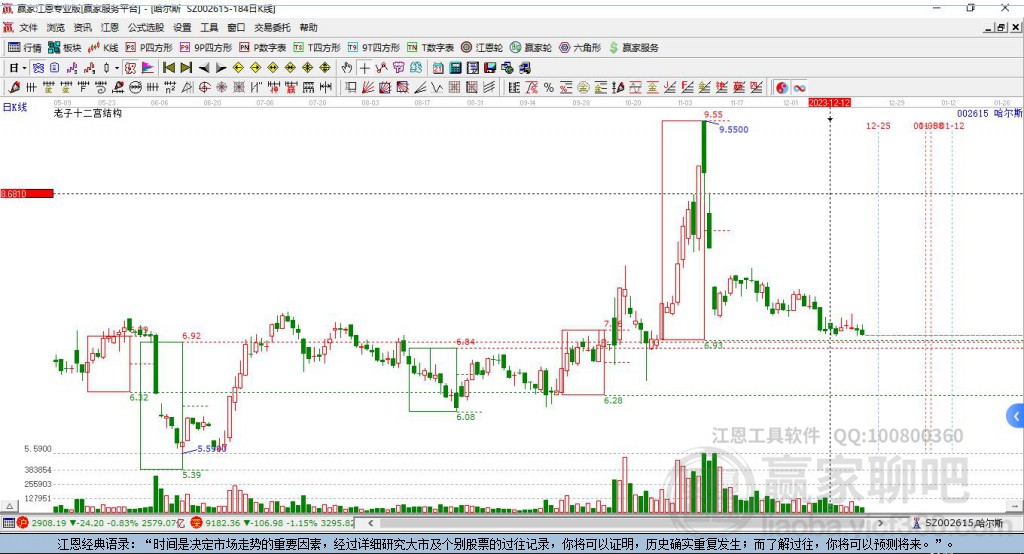Screen dimensions: 1024x554
Task: Launch the 江恩轮 Gann wheel
Action: pyautogui.click(x=482, y=48)
